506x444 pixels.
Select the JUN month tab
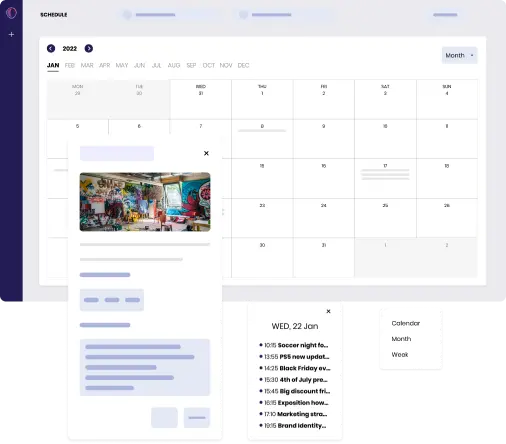point(139,65)
